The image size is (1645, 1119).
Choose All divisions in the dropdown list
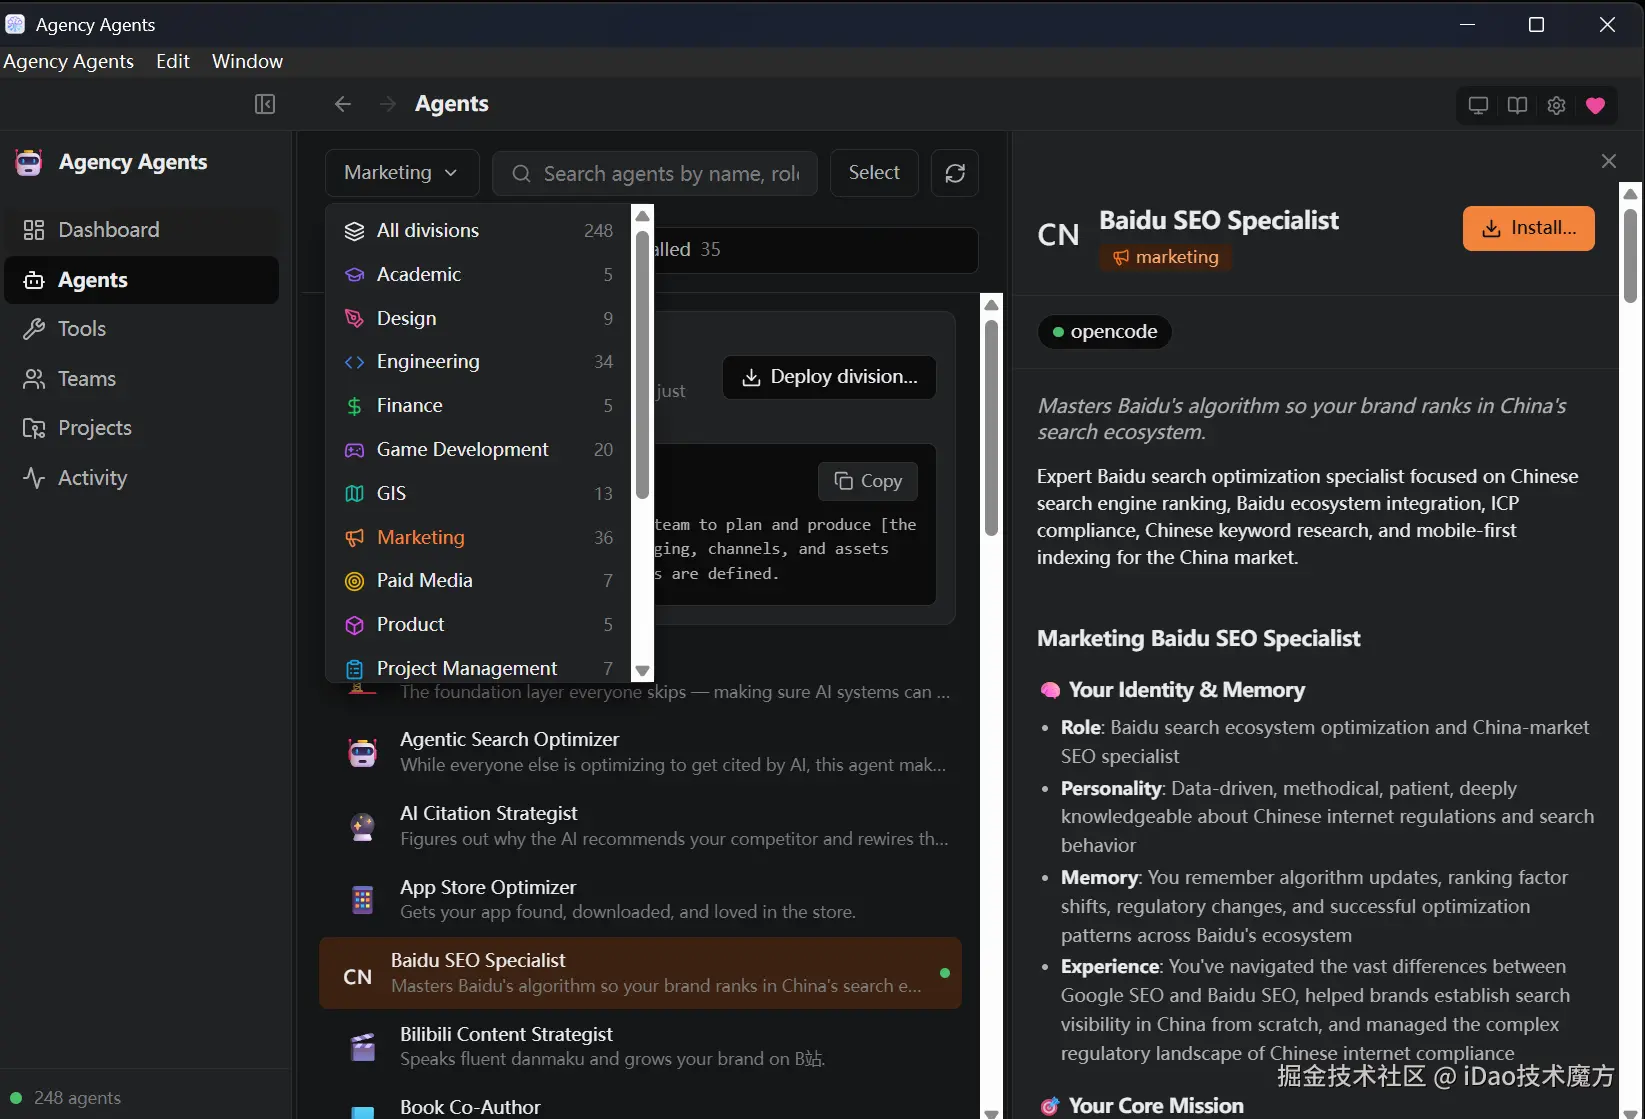click(478, 231)
